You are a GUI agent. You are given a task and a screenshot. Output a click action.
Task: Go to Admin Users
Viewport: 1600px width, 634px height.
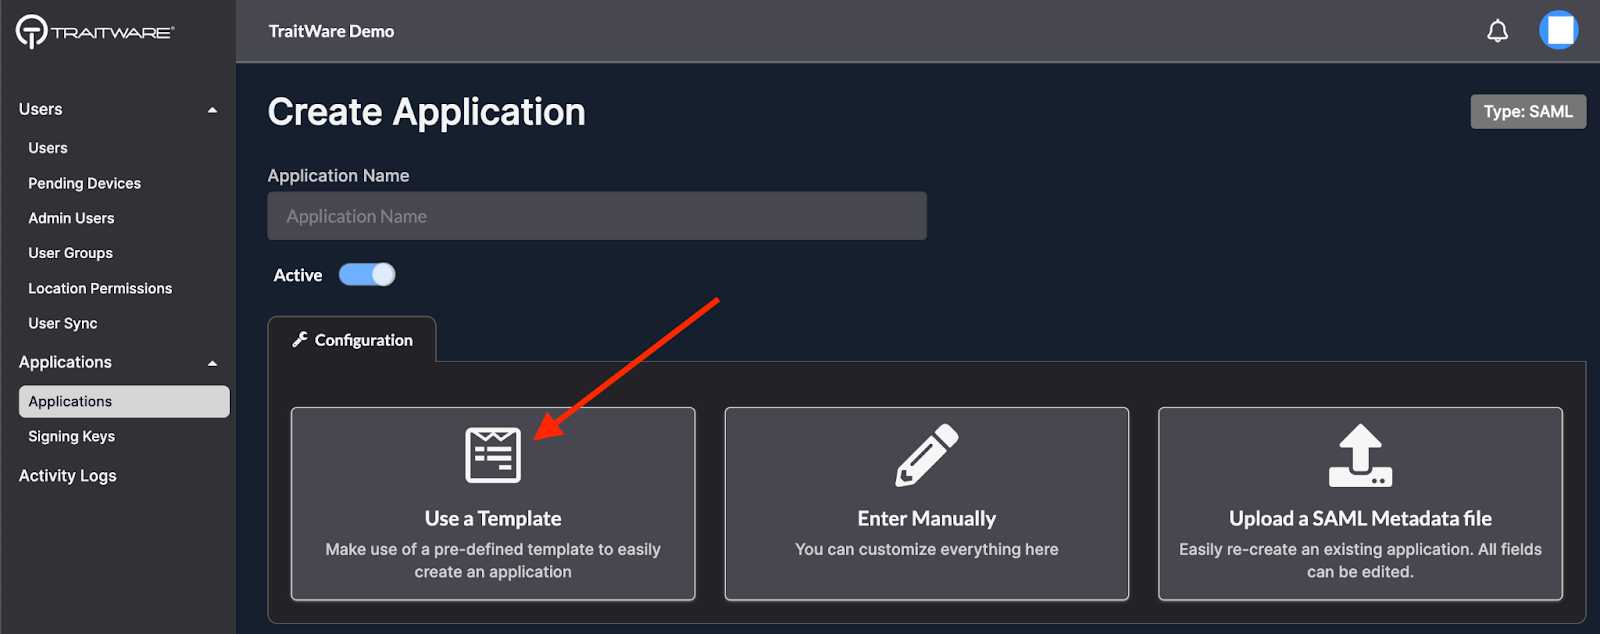tap(71, 218)
